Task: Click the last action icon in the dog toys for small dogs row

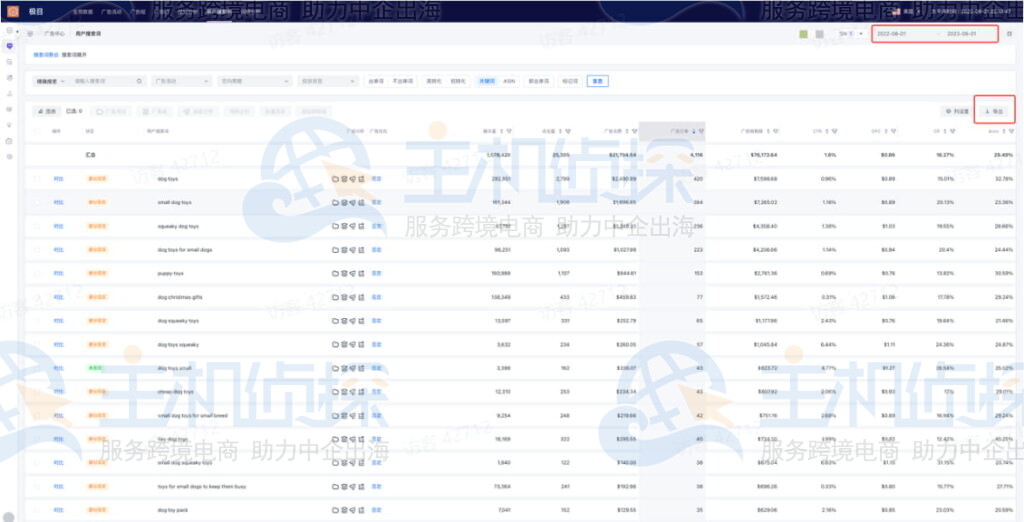Action: [361, 250]
